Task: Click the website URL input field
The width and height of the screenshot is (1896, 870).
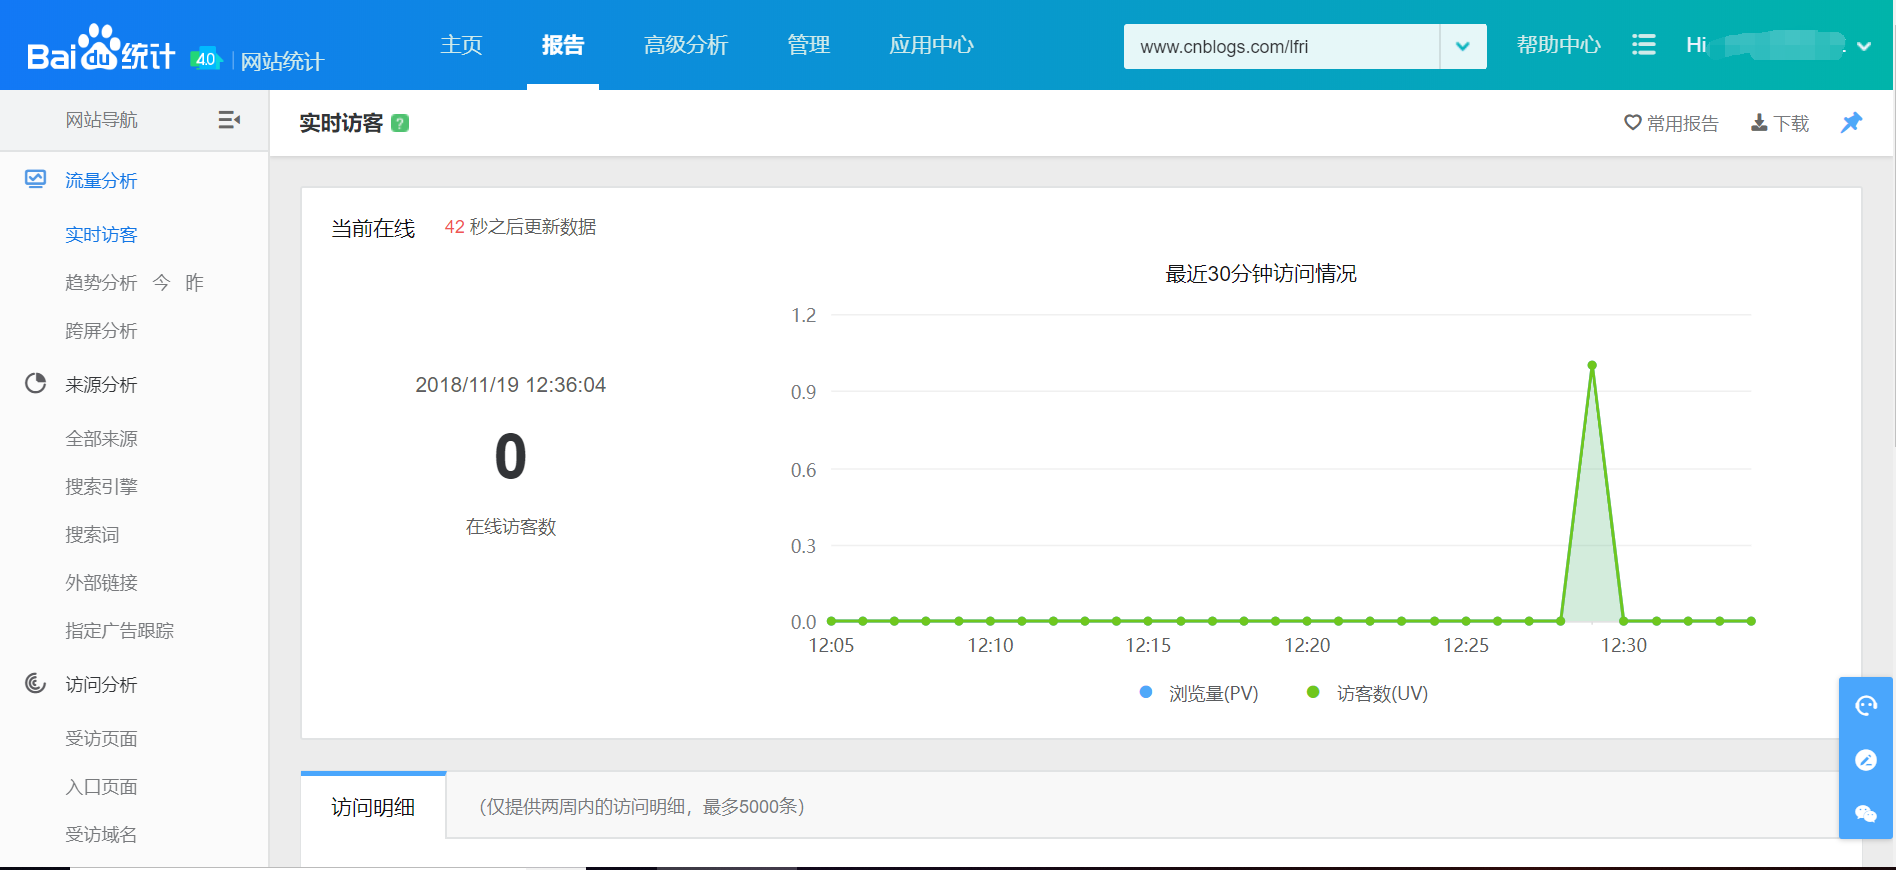Action: [x=1281, y=46]
